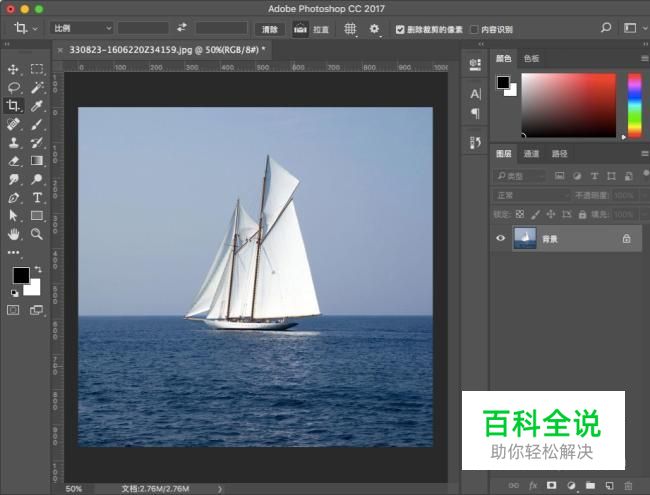Enable the 内容识别 checkbox

point(474,30)
